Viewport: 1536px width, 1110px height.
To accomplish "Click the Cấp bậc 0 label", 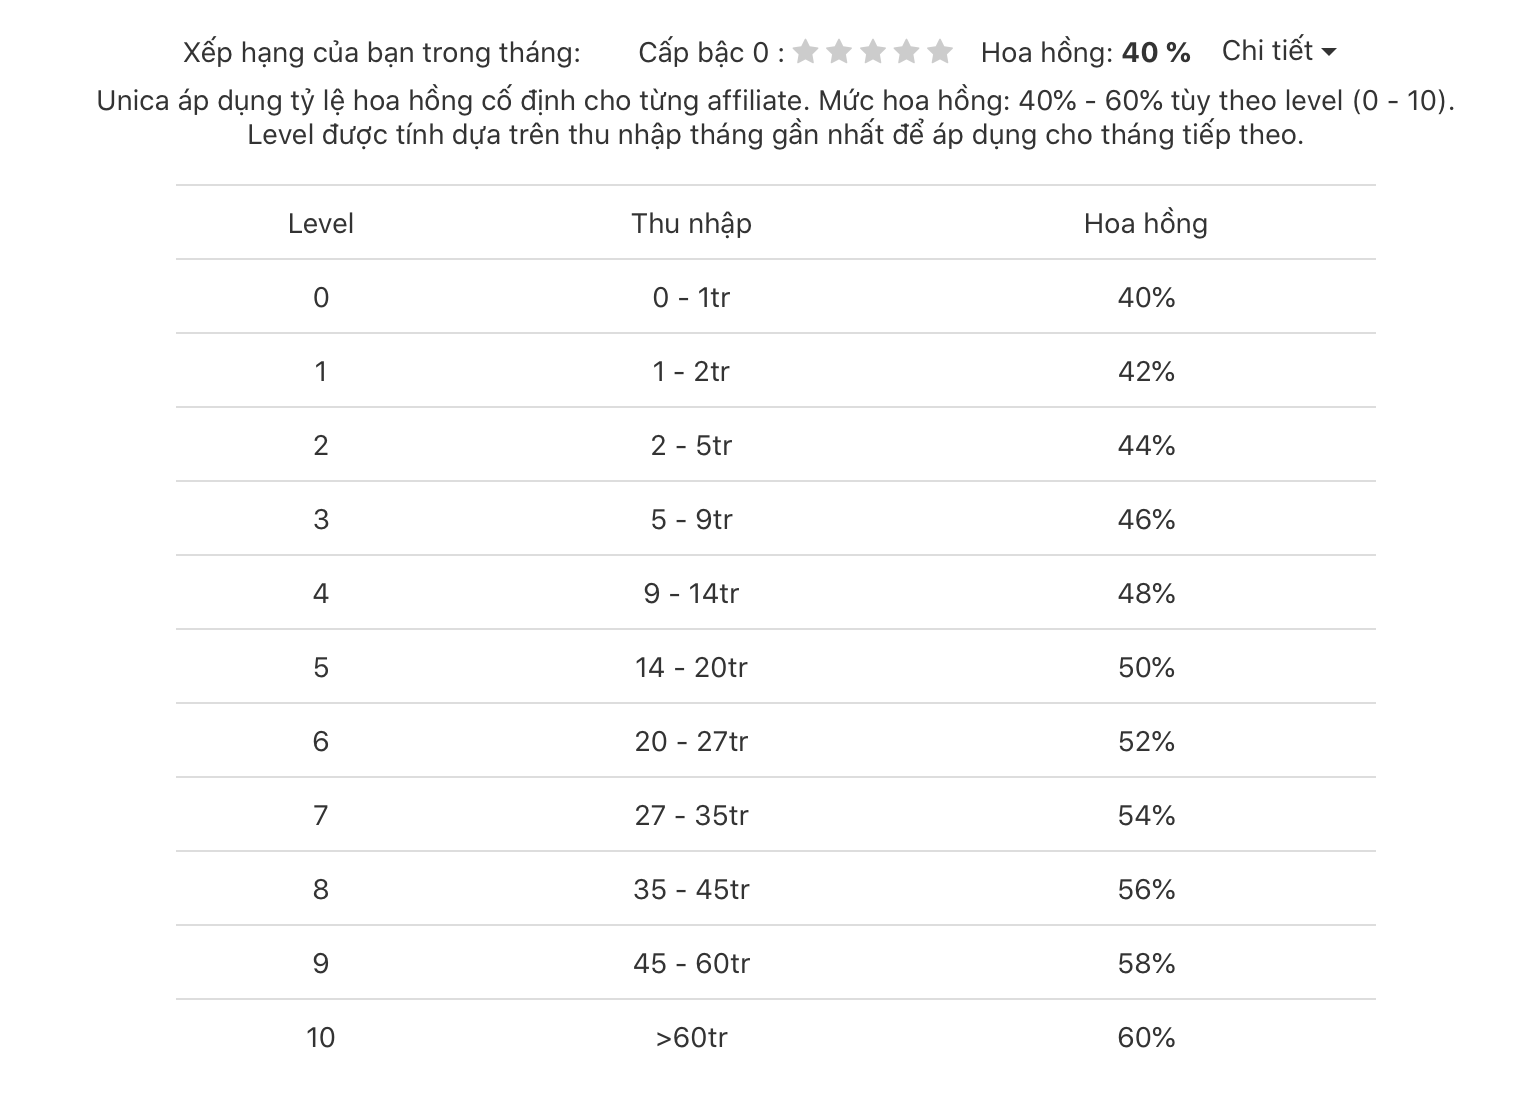I will (x=712, y=52).
